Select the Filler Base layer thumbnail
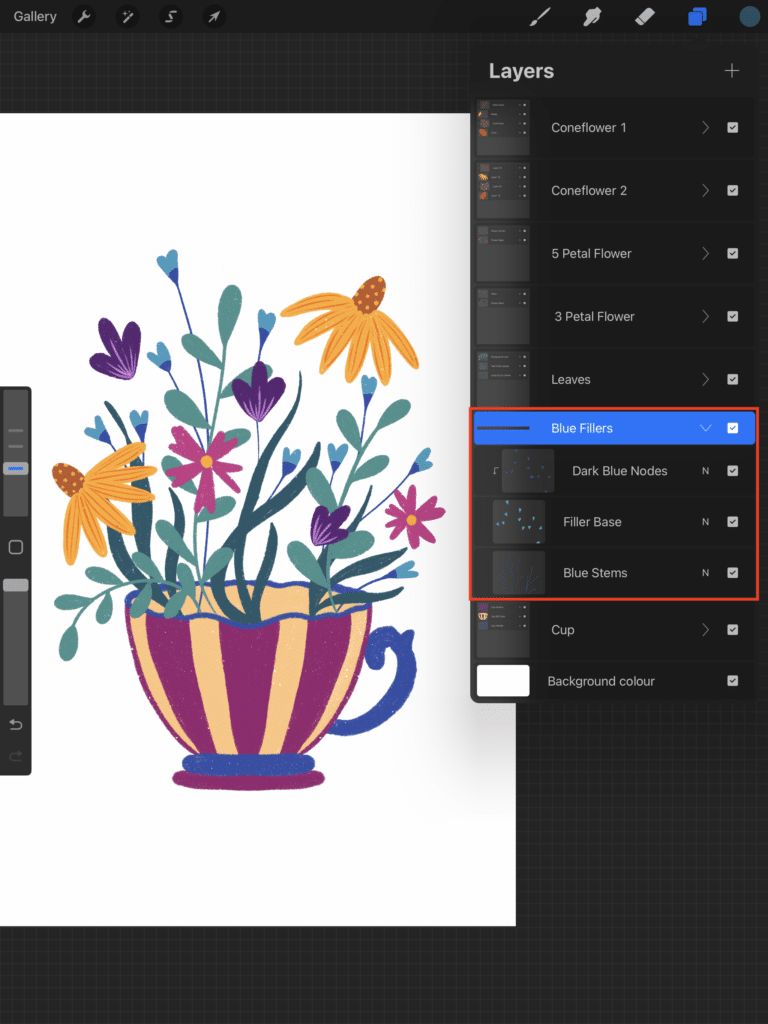768x1024 pixels. [x=519, y=522]
